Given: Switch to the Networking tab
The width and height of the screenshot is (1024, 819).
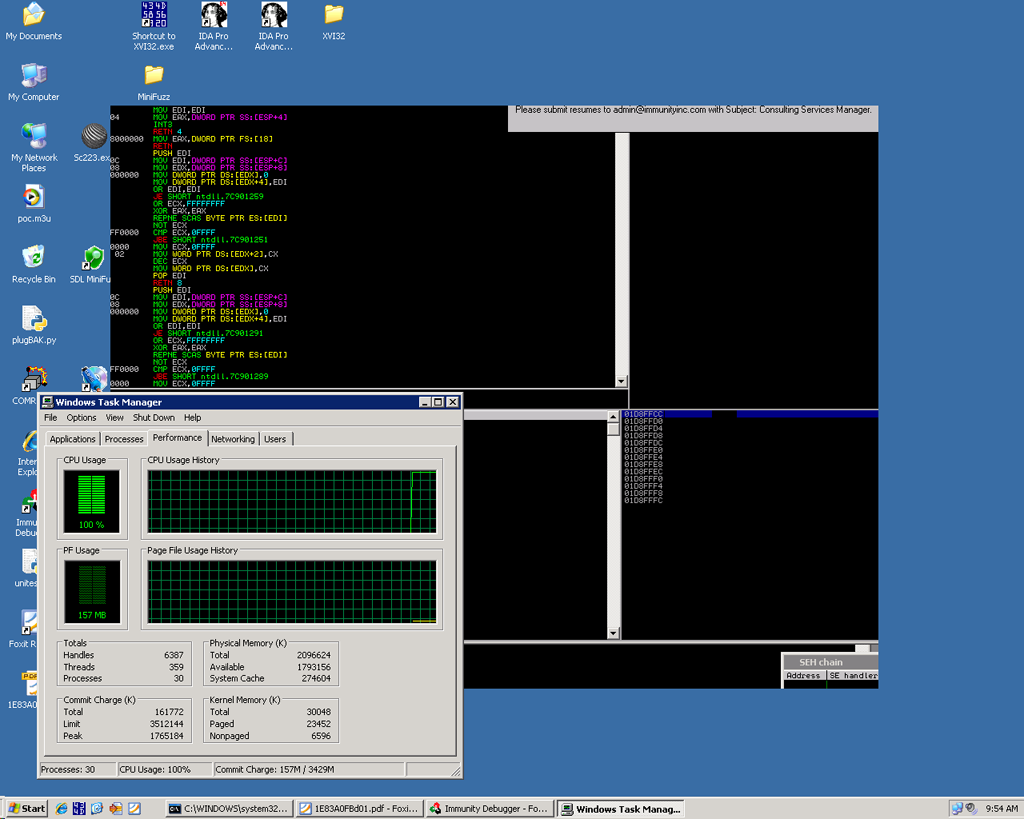Looking at the screenshot, I should click(233, 439).
